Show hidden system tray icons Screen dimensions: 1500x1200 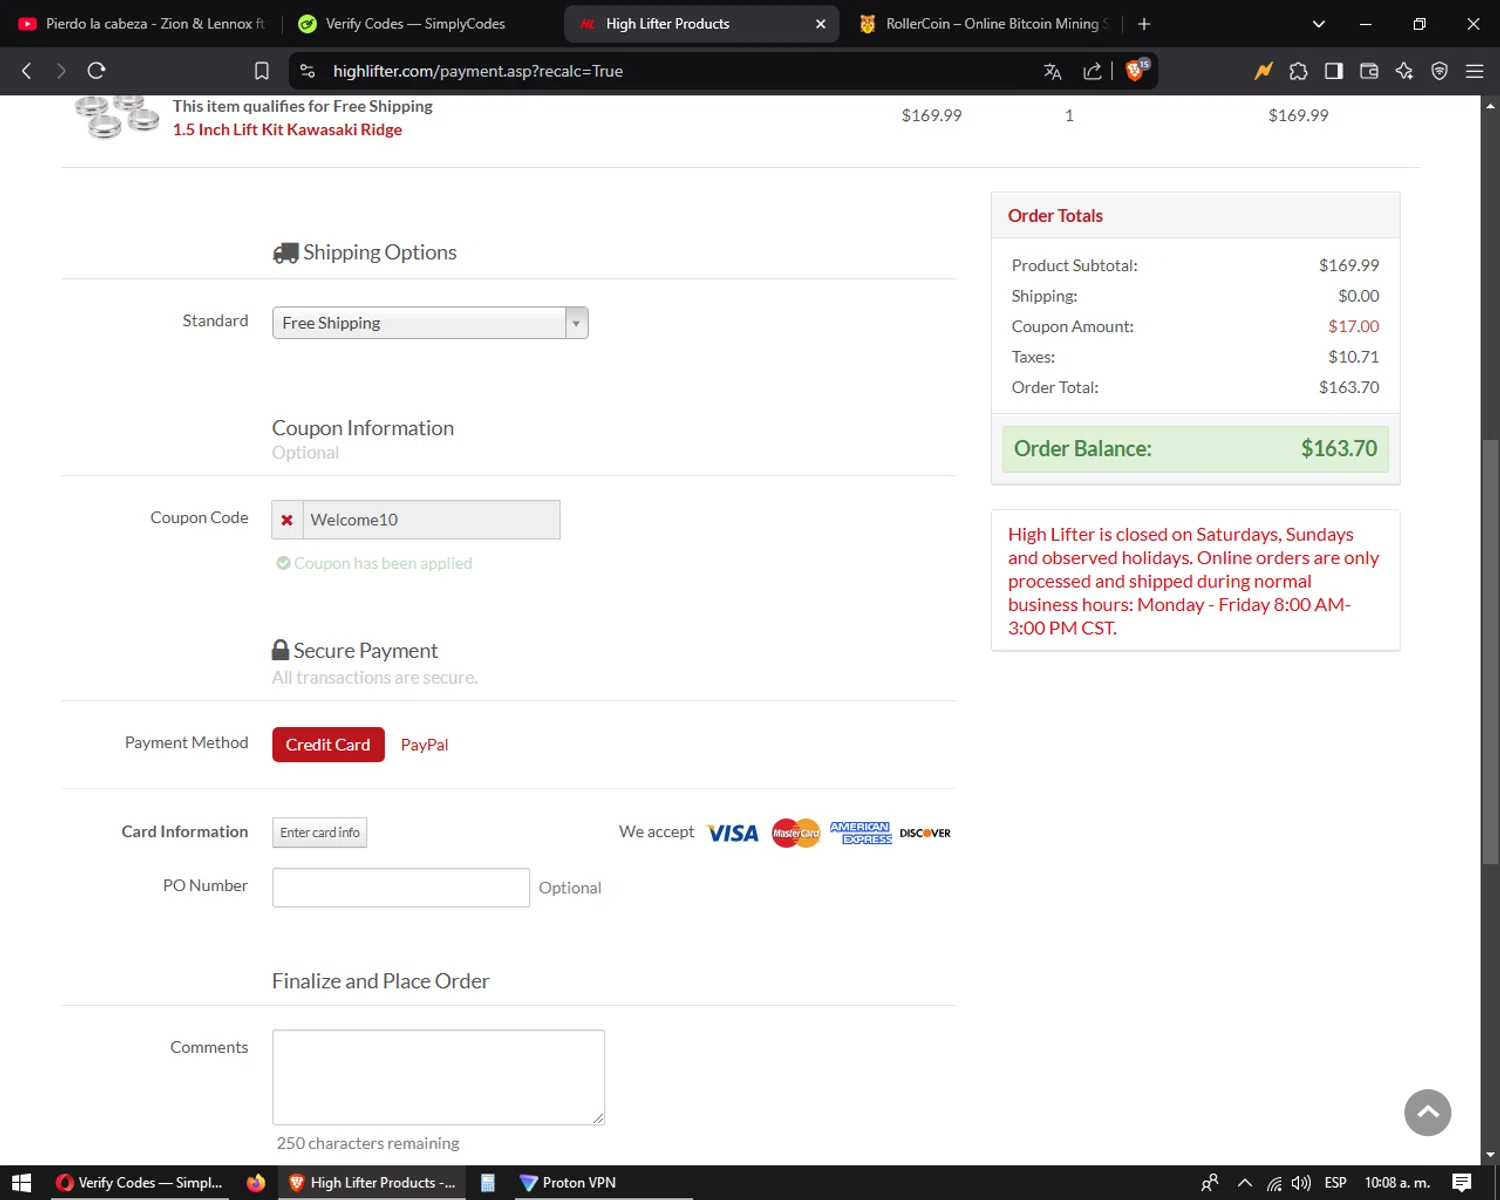tap(1245, 1183)
